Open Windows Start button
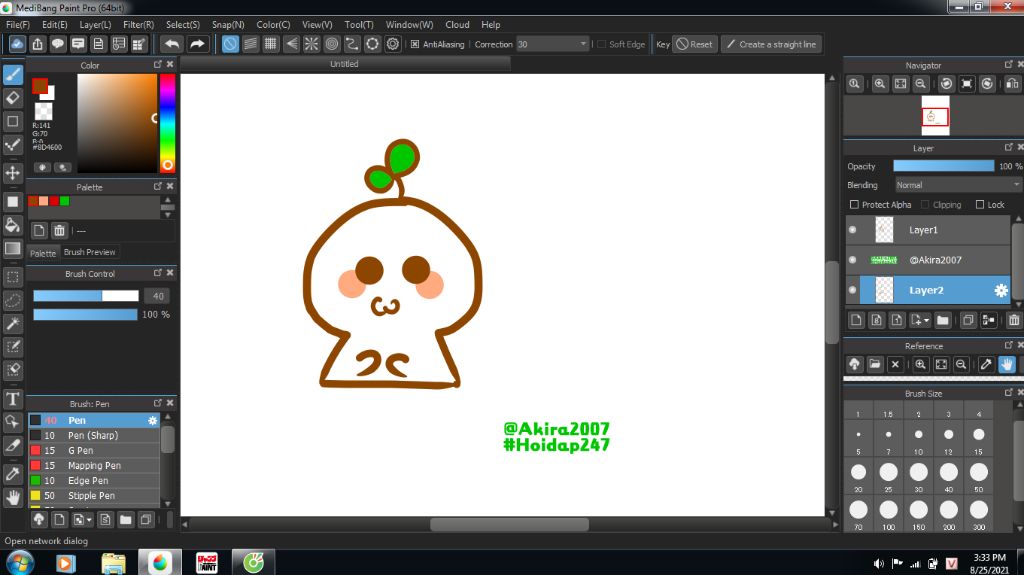This screenshot has height=575, width=1024. click(20, 563)
